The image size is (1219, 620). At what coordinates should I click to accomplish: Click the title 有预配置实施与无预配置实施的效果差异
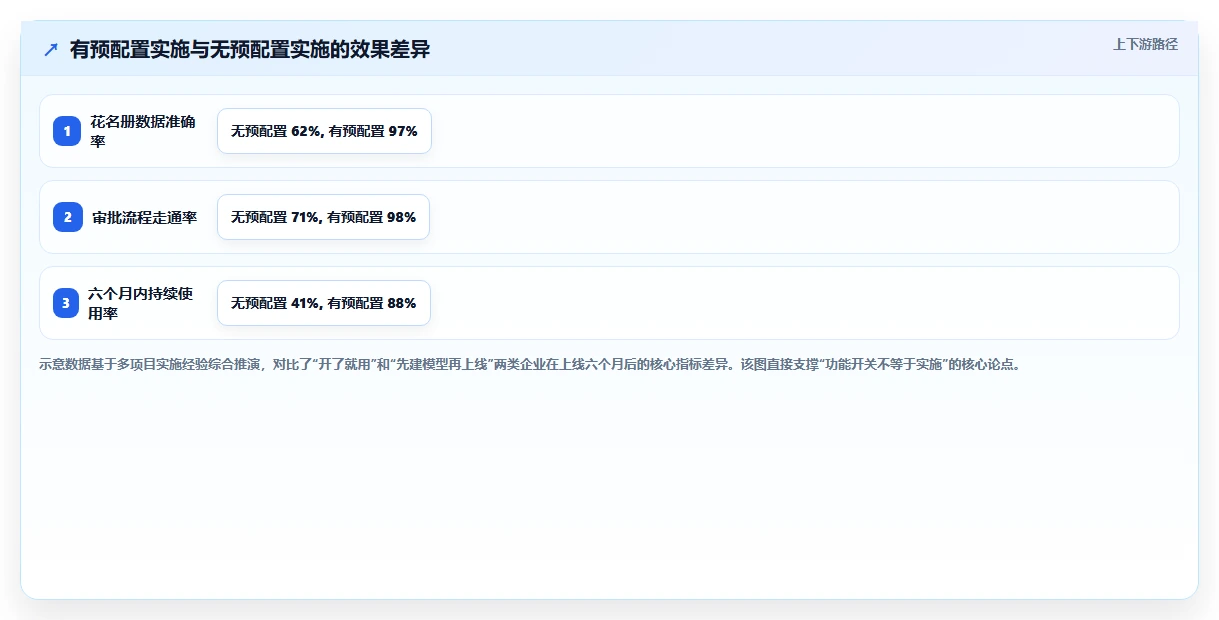(x=250, y=49)
